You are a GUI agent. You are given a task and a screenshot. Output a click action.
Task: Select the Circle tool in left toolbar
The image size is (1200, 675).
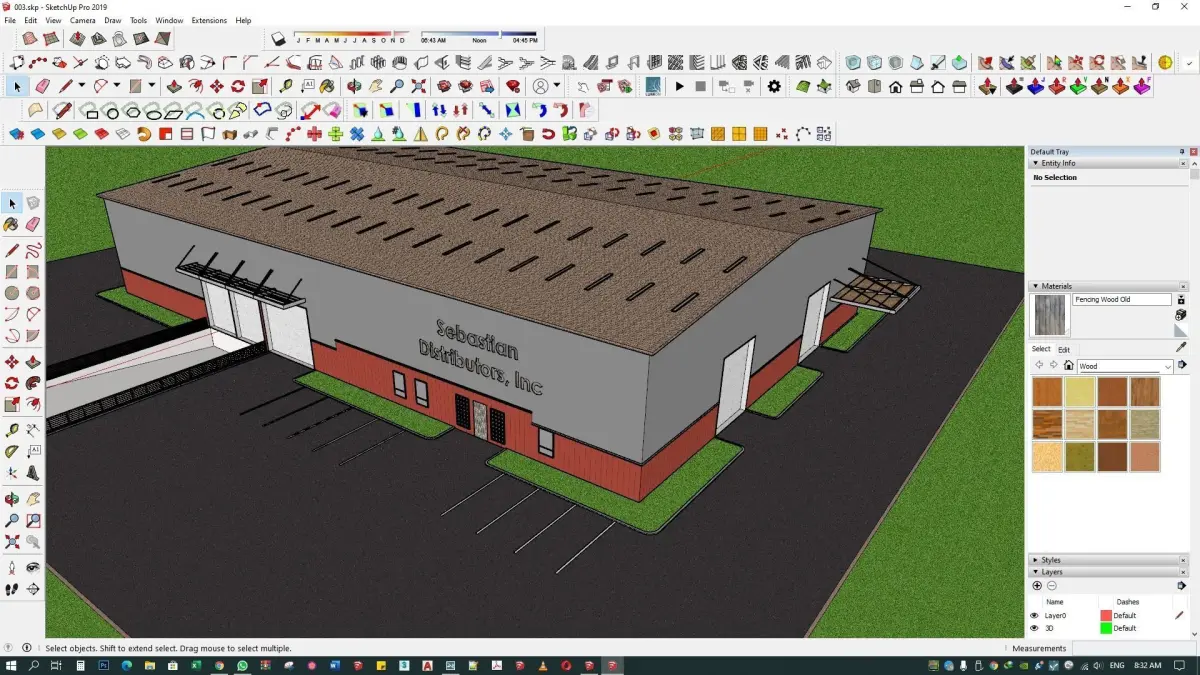click(x=12, y=293)
